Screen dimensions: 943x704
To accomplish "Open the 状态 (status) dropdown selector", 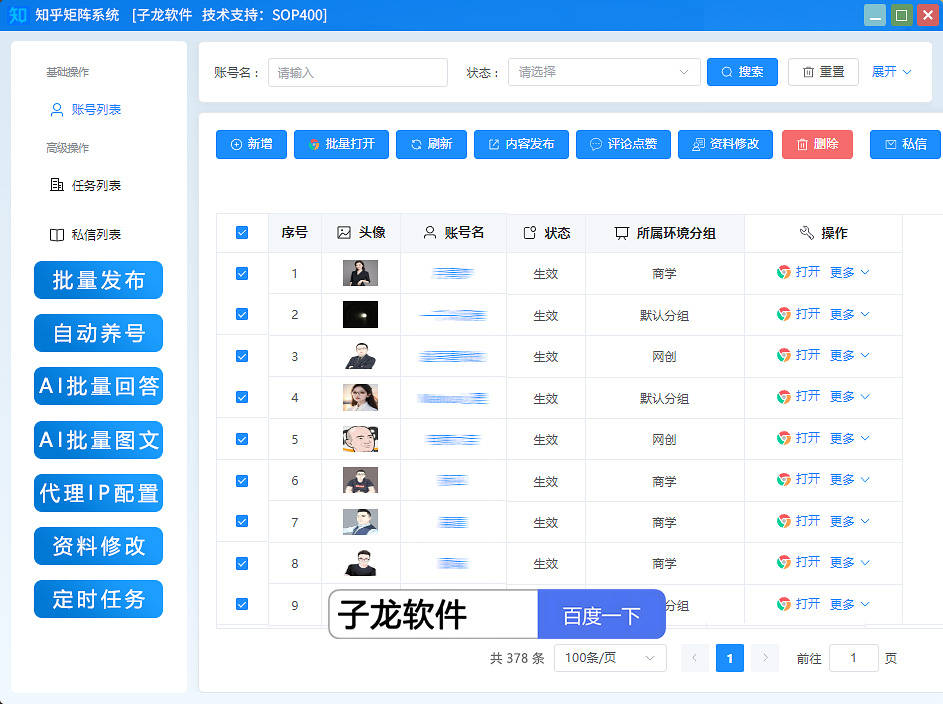I will [x=603, y=73].
